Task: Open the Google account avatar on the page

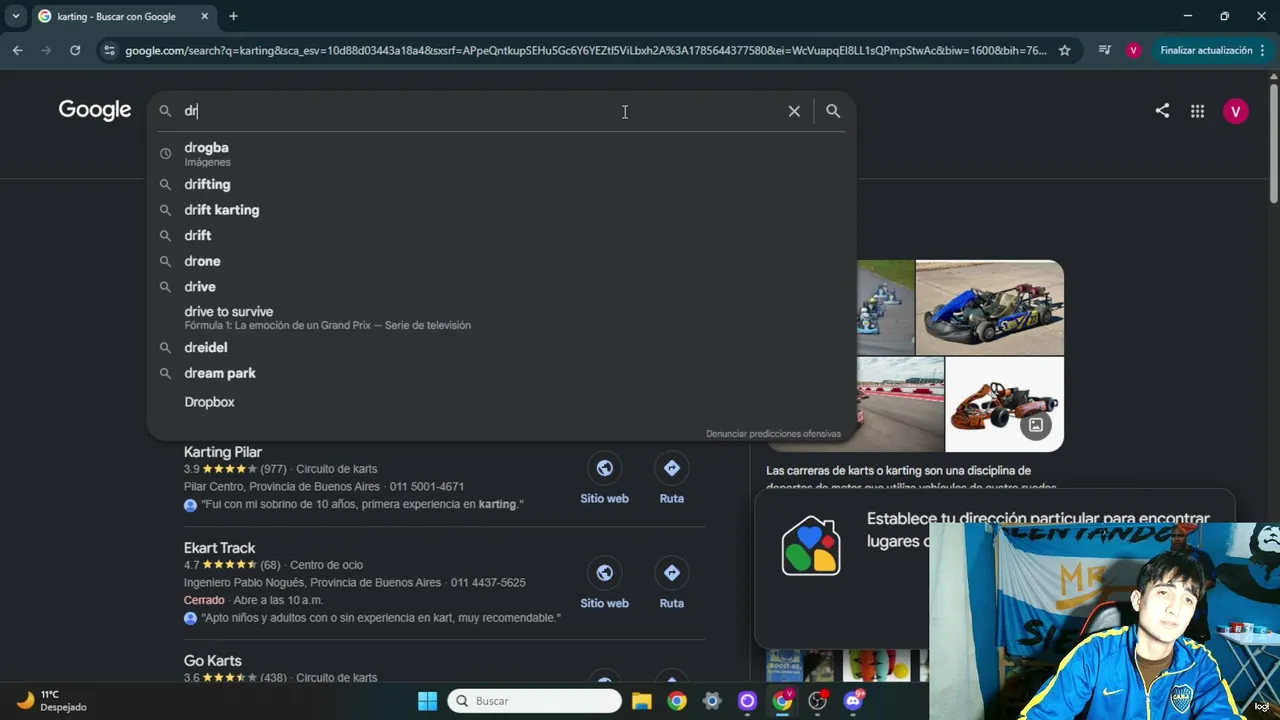Action: tap(1236, 112)
